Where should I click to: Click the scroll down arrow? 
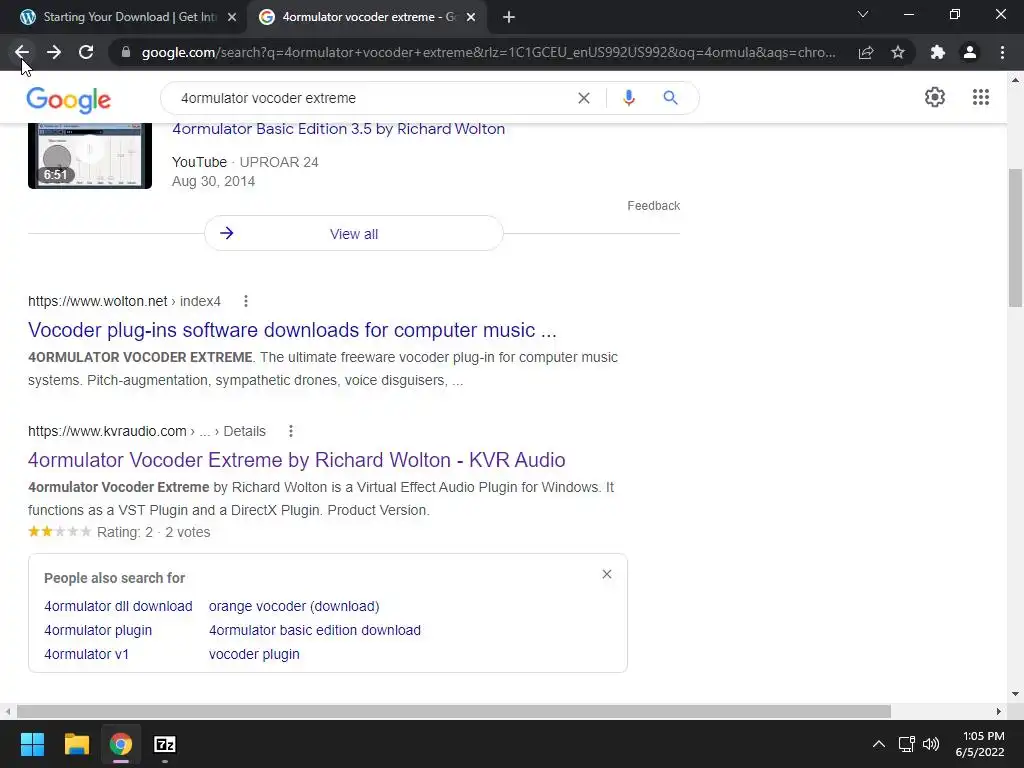[1015, 694]
